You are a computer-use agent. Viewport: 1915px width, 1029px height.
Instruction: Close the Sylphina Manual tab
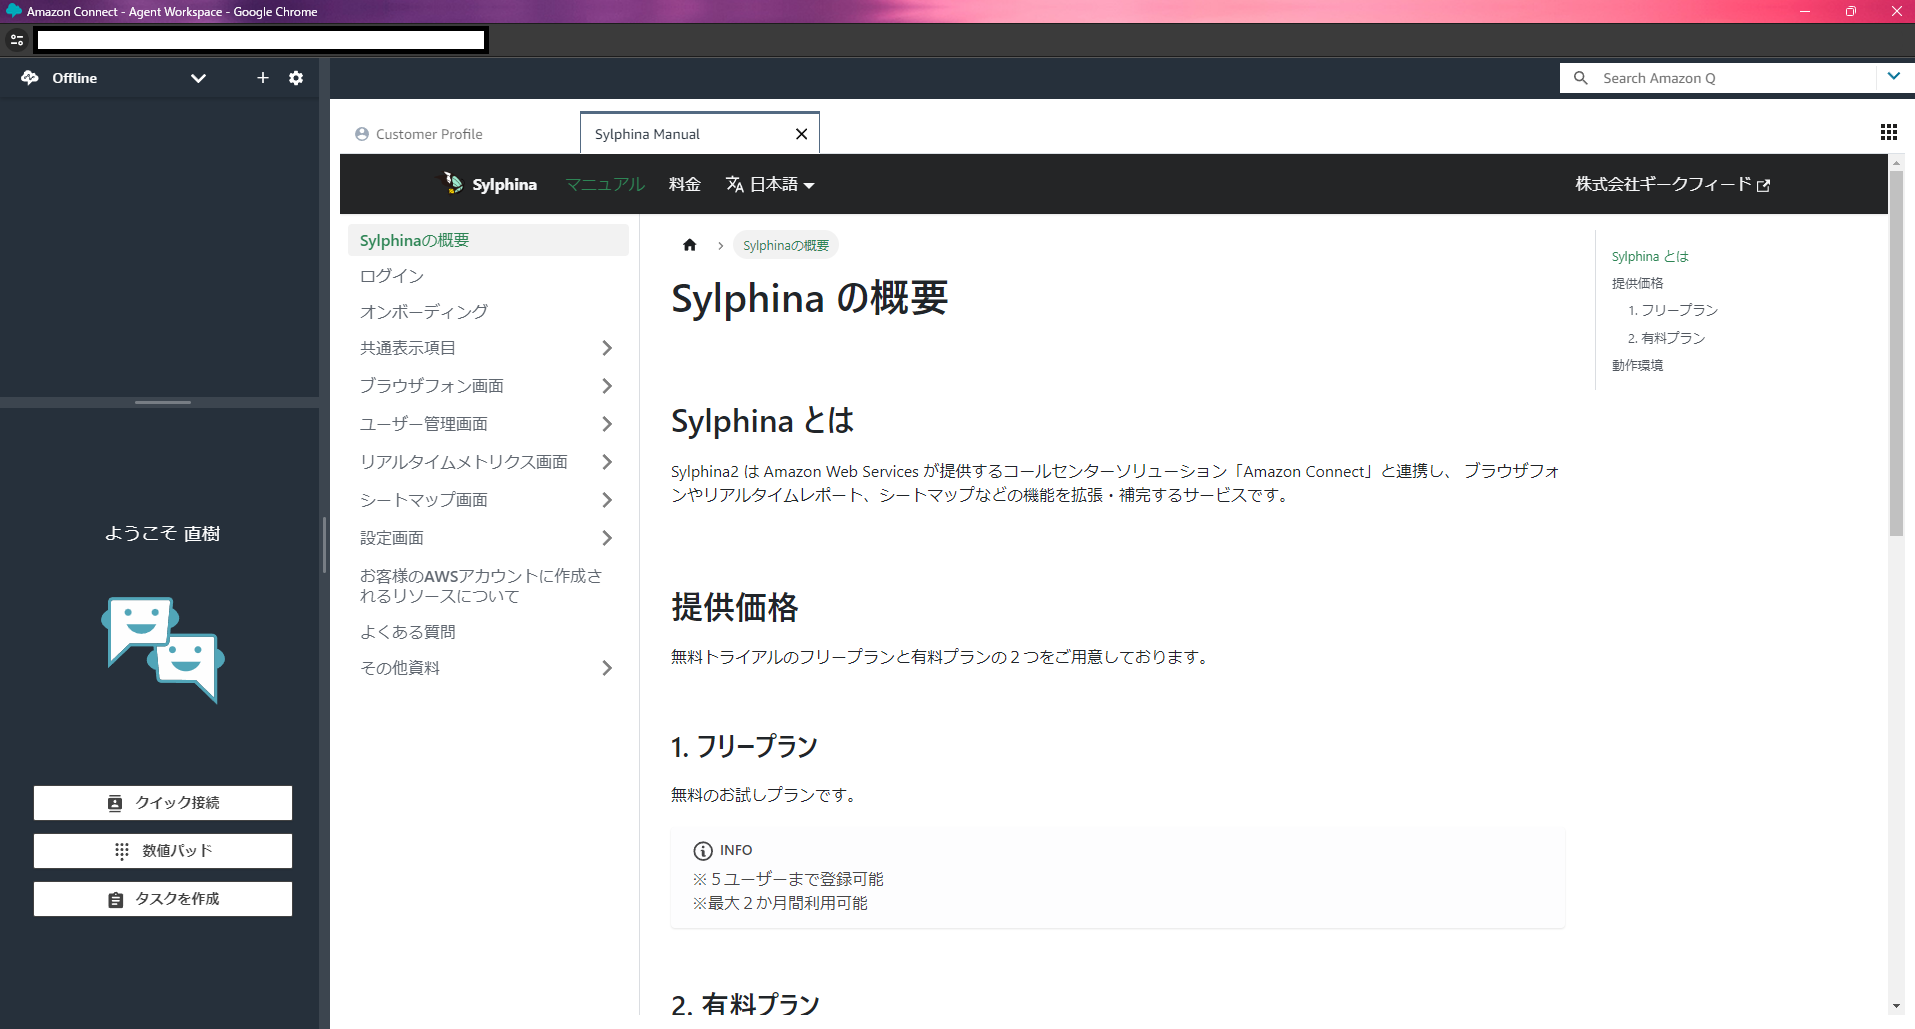click(x=801, y=134)
